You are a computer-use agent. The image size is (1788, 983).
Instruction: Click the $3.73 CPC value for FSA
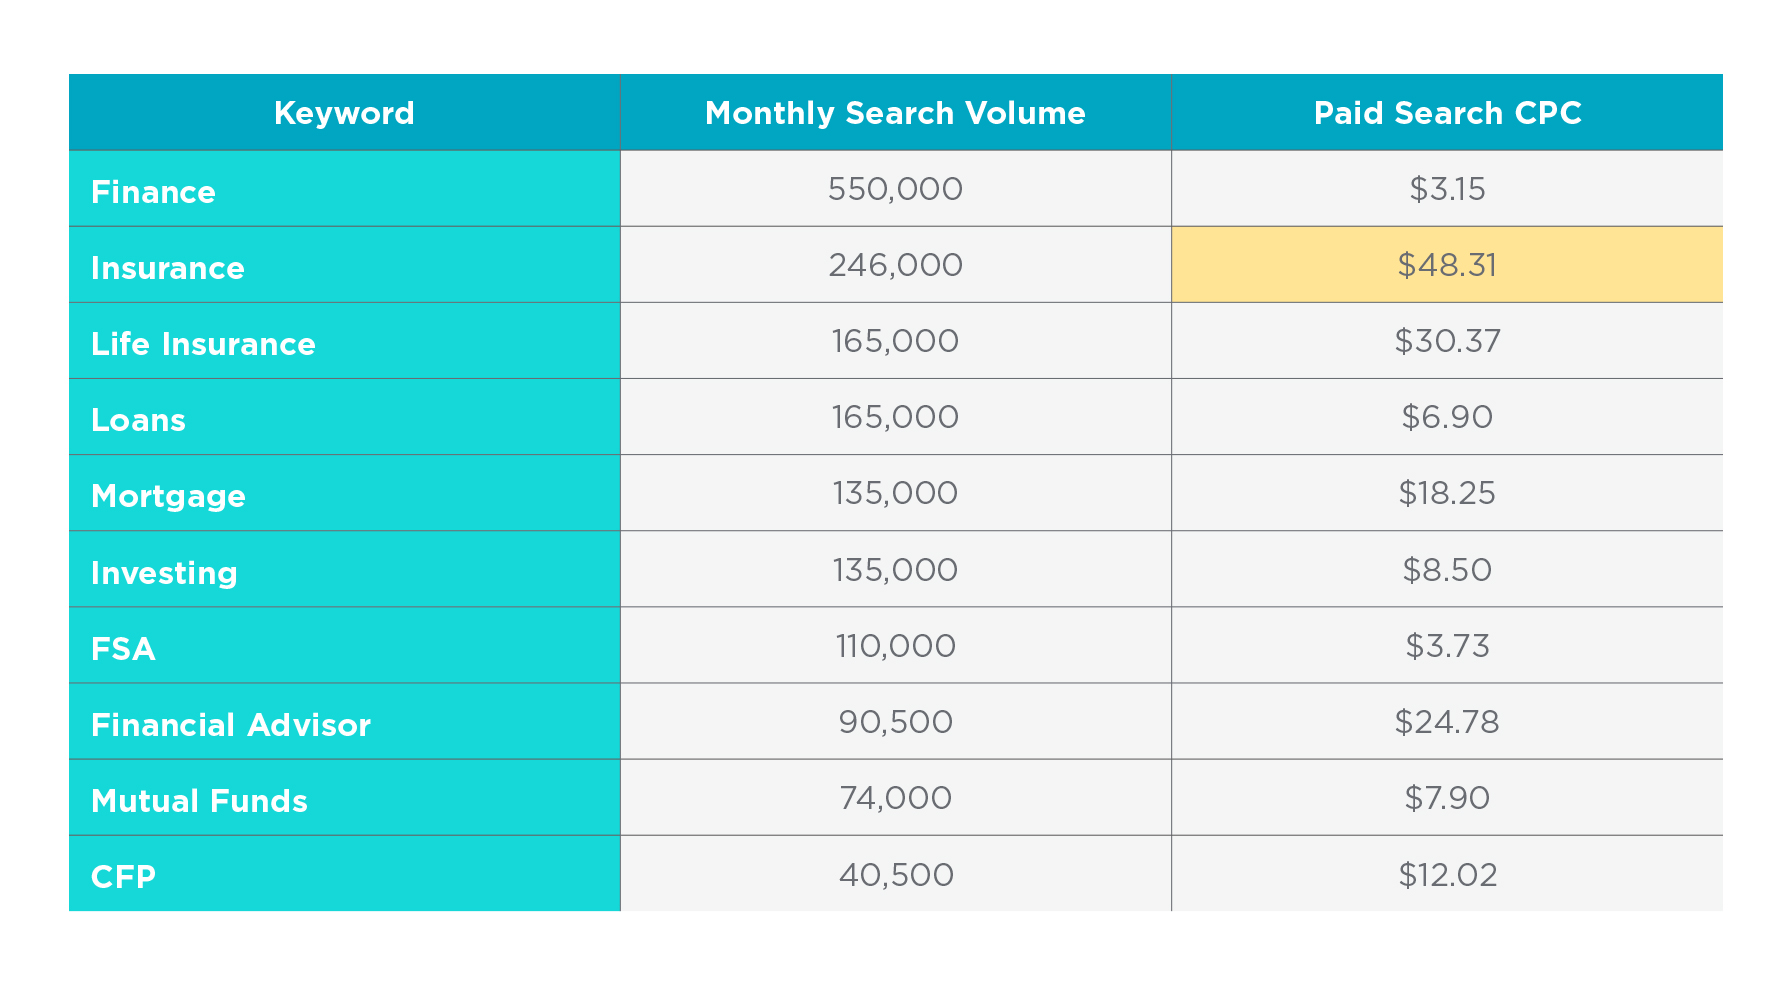pos(1447,645)
